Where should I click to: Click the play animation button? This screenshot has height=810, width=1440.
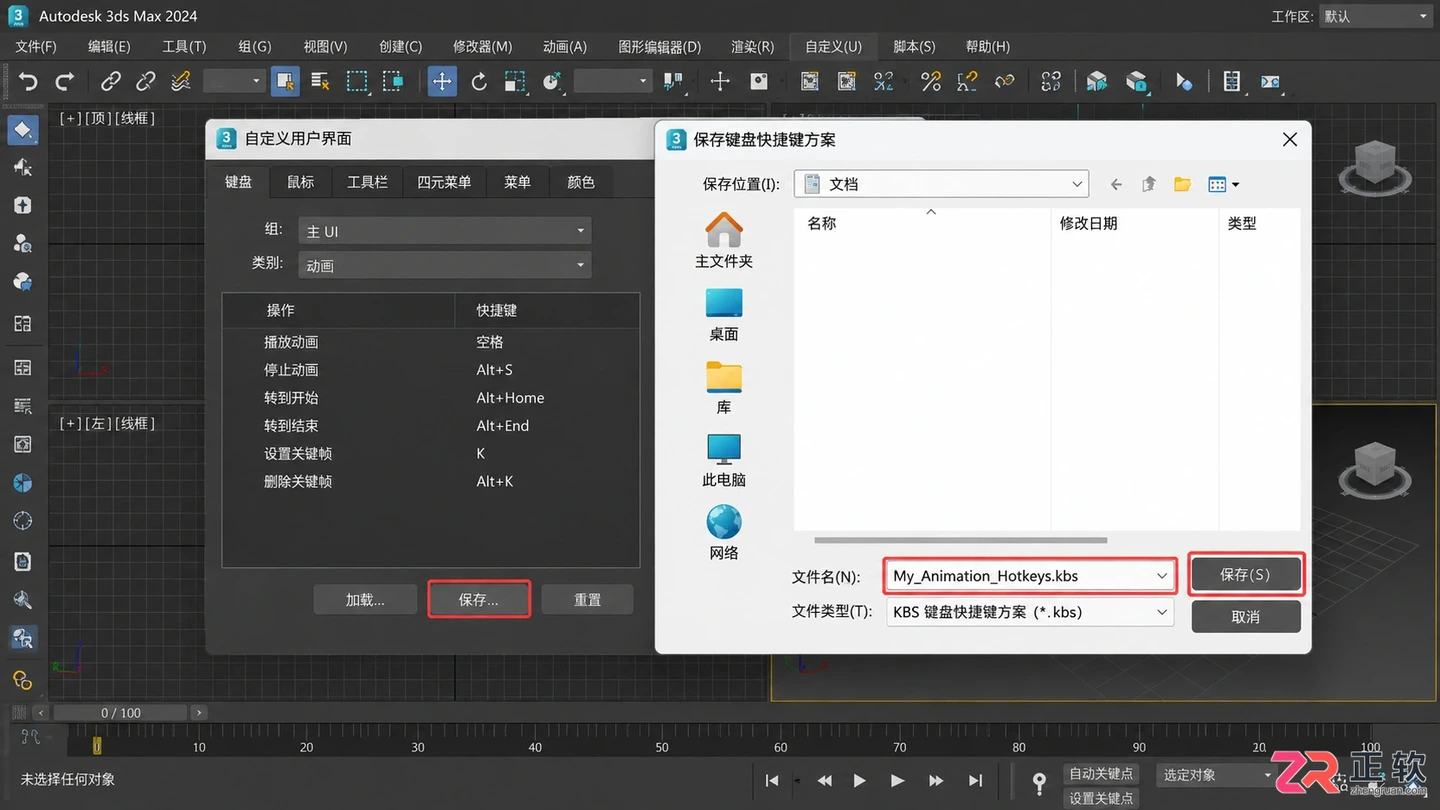click(860, 781)
